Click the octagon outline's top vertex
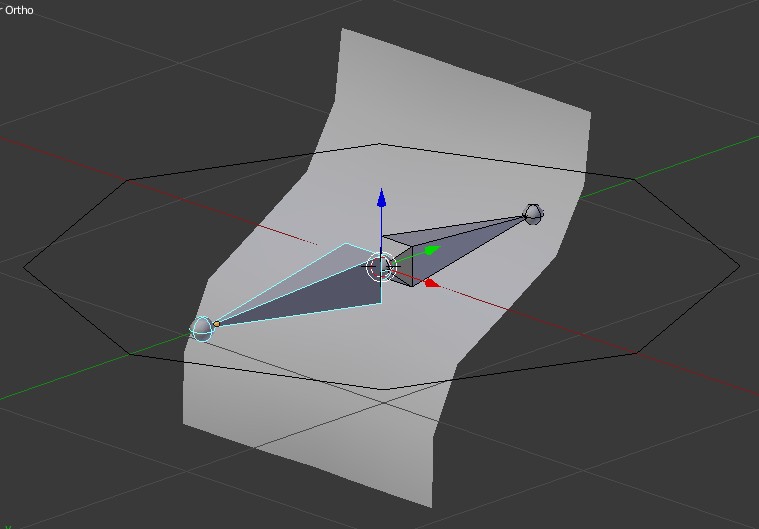Viewport: 759px width, 529px height. [380, 144]
